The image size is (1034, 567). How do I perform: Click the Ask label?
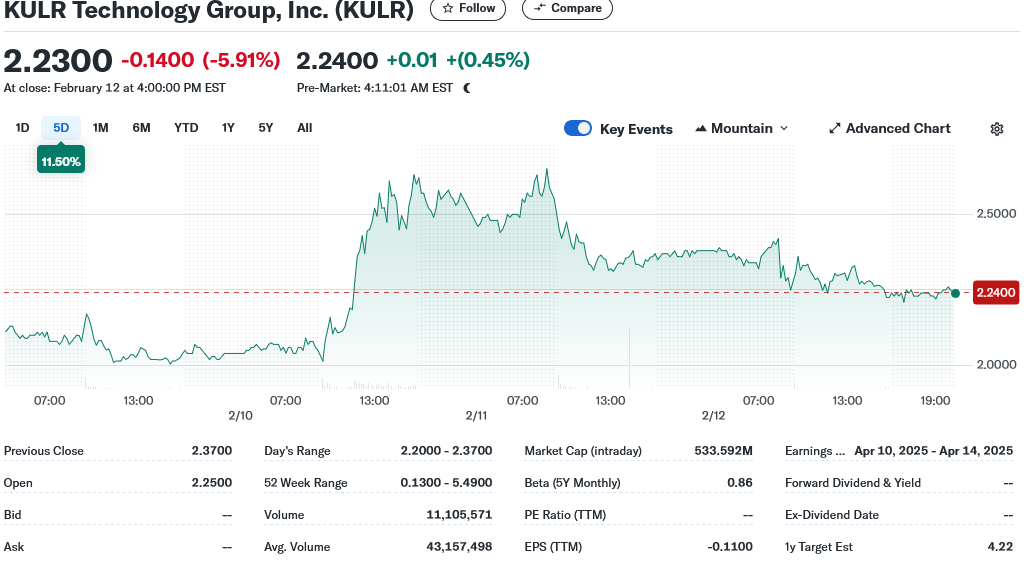click(14, 547)
